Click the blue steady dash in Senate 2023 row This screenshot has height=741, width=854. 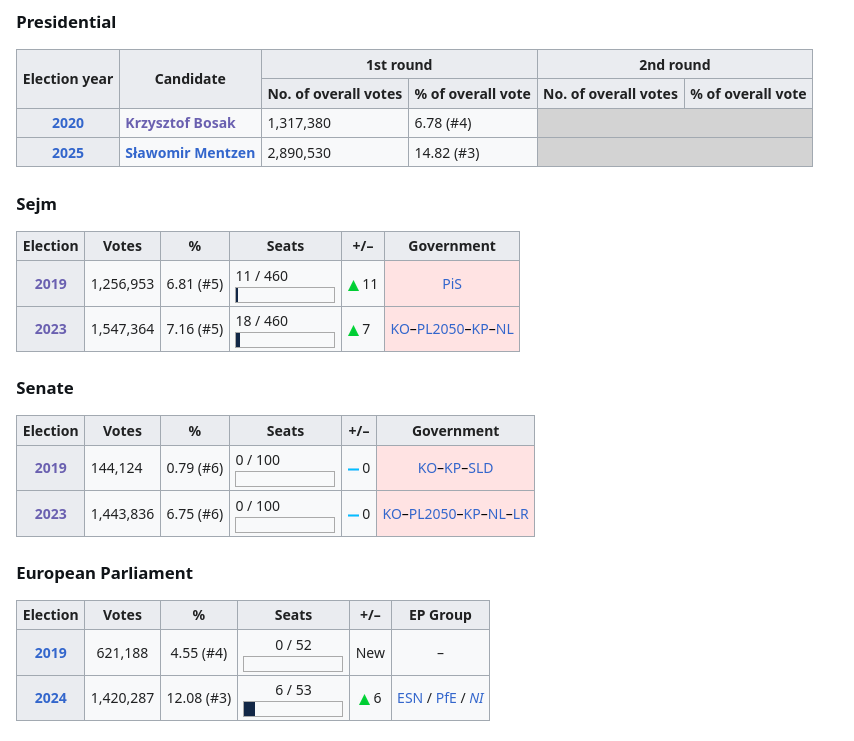click(353, 515)
